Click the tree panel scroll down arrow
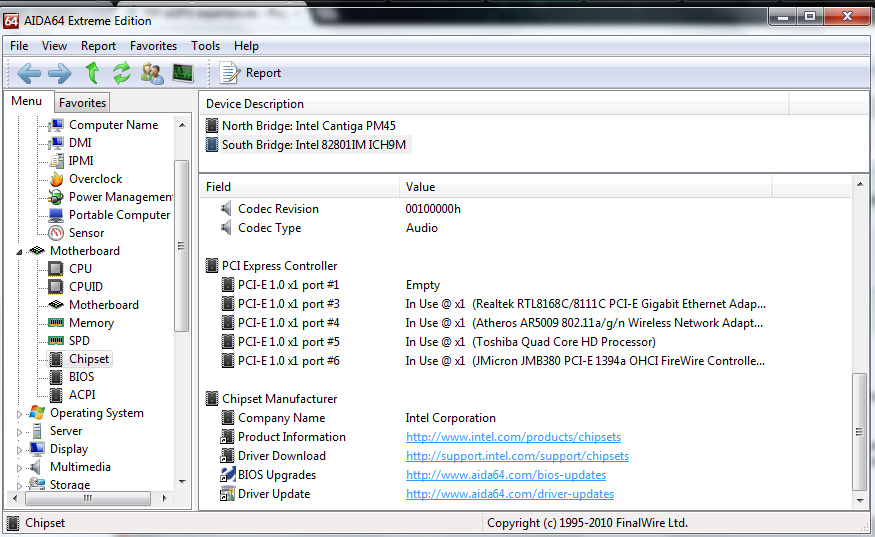Screen dimensions: 875x537 coord(182,482)
